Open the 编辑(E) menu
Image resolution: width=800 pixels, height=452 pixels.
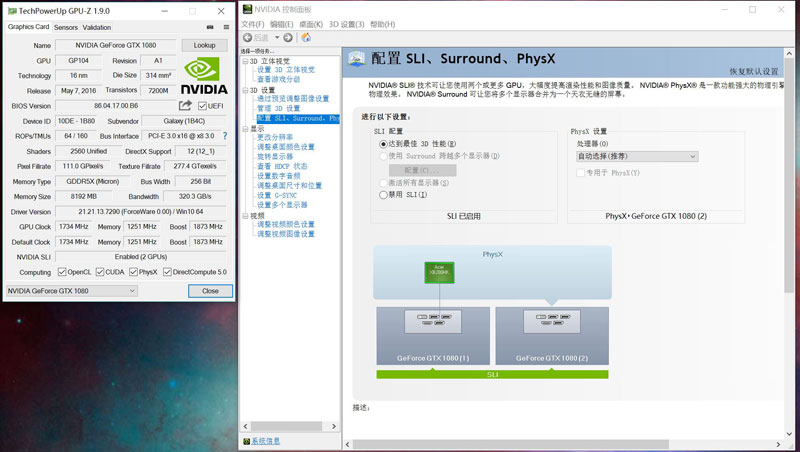tap(282, 24)
